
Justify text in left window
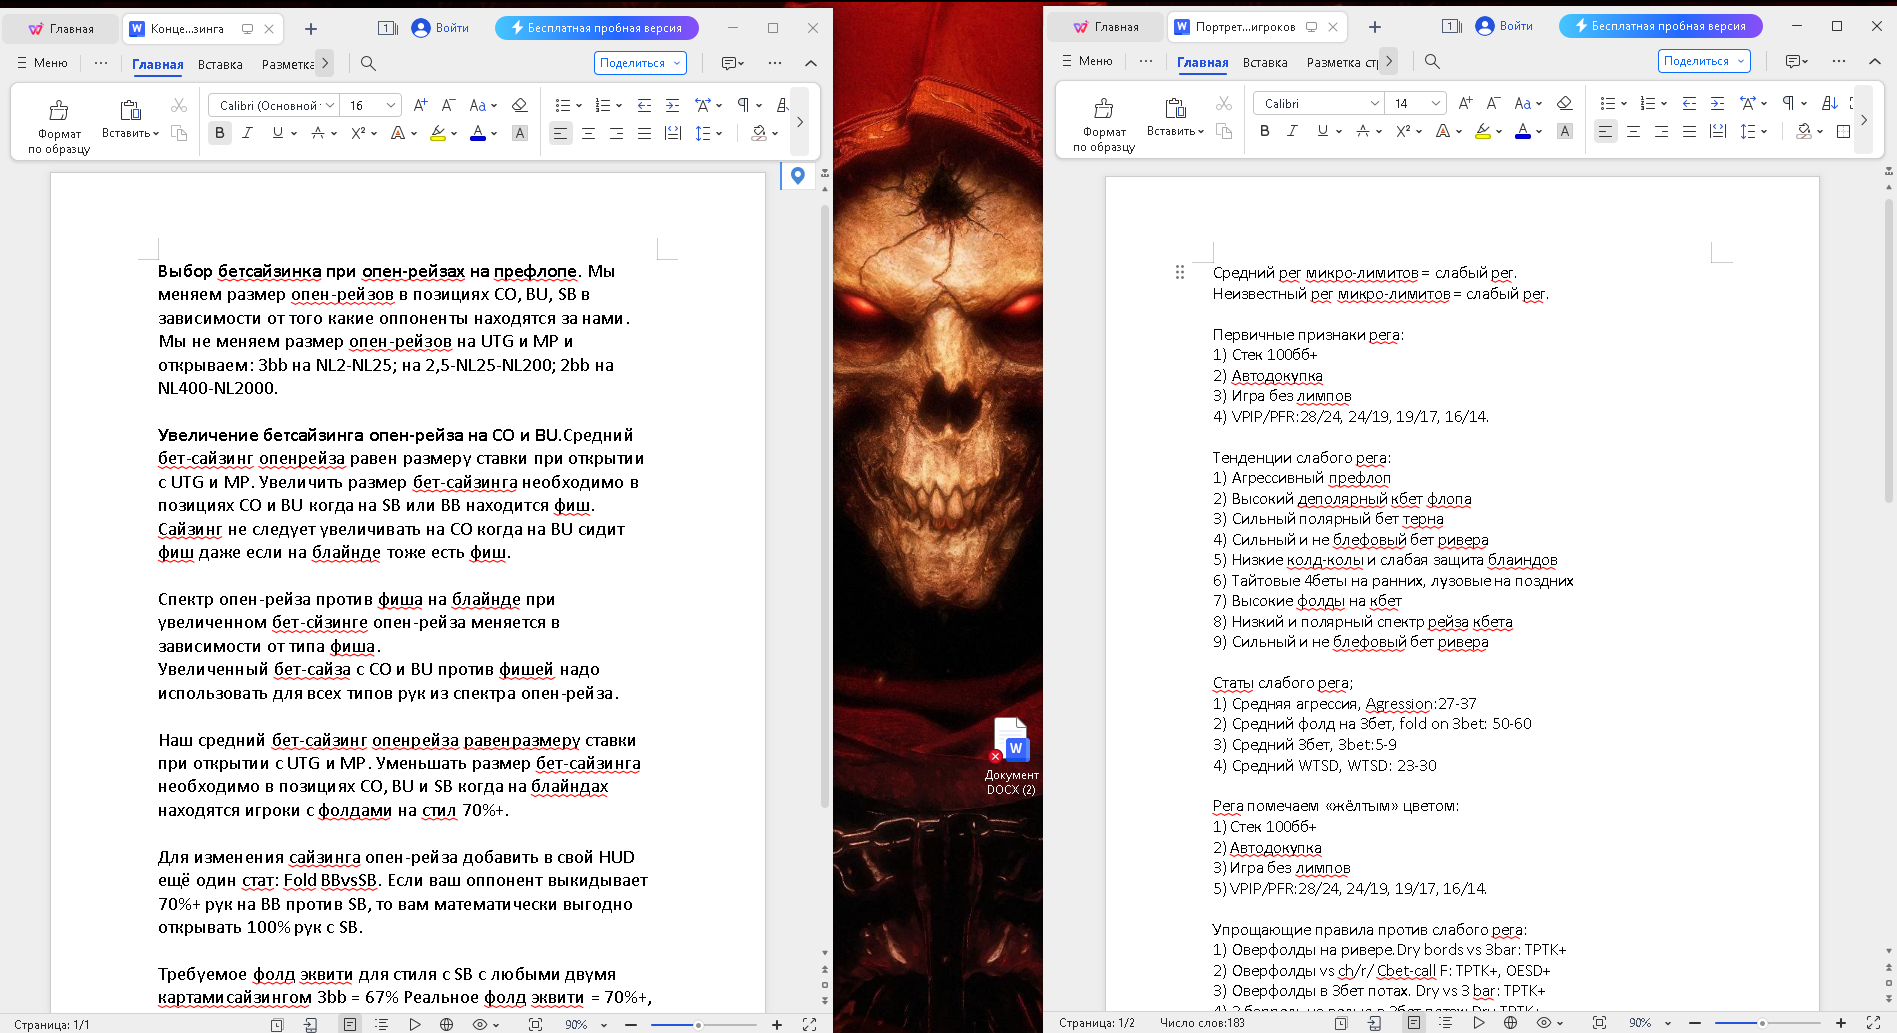click(x=644, y=133)
